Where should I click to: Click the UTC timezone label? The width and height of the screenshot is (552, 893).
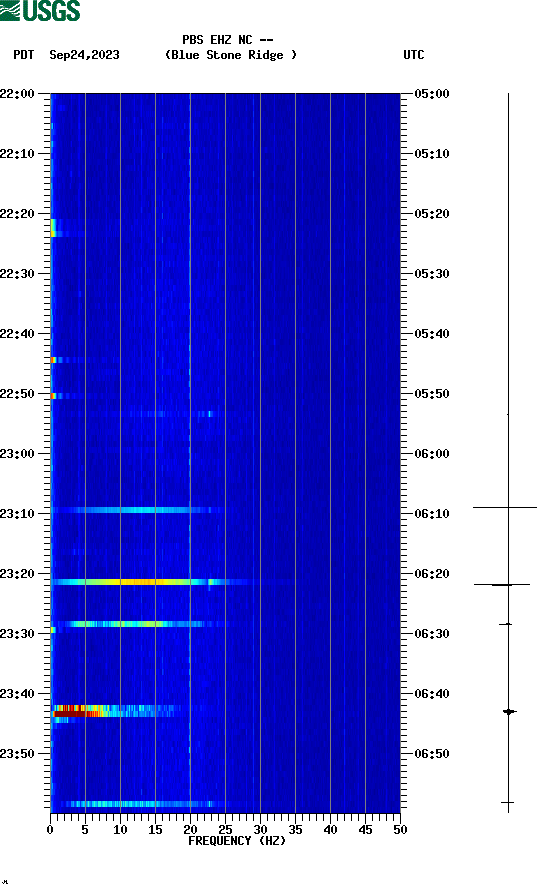pyautogui.click(x=414, y=55)
